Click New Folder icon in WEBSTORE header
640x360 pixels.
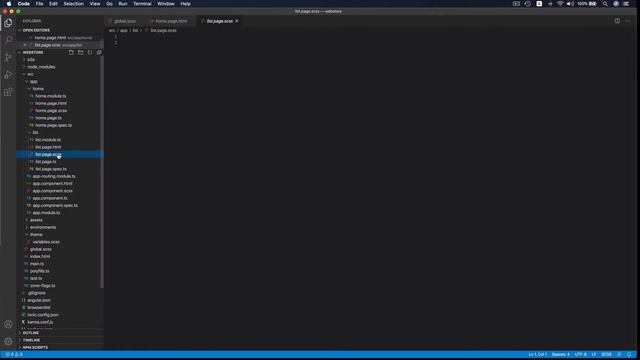pyautogui.click(x=80, y=52)
